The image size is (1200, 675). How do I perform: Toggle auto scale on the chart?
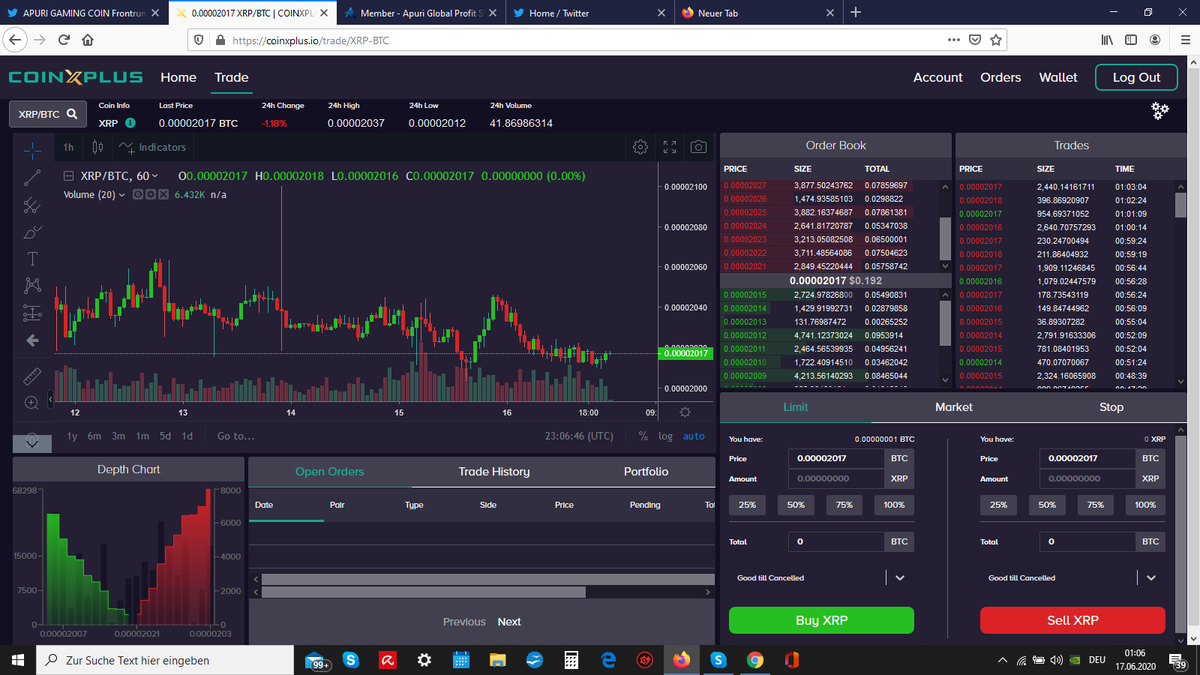coord(694,436)
